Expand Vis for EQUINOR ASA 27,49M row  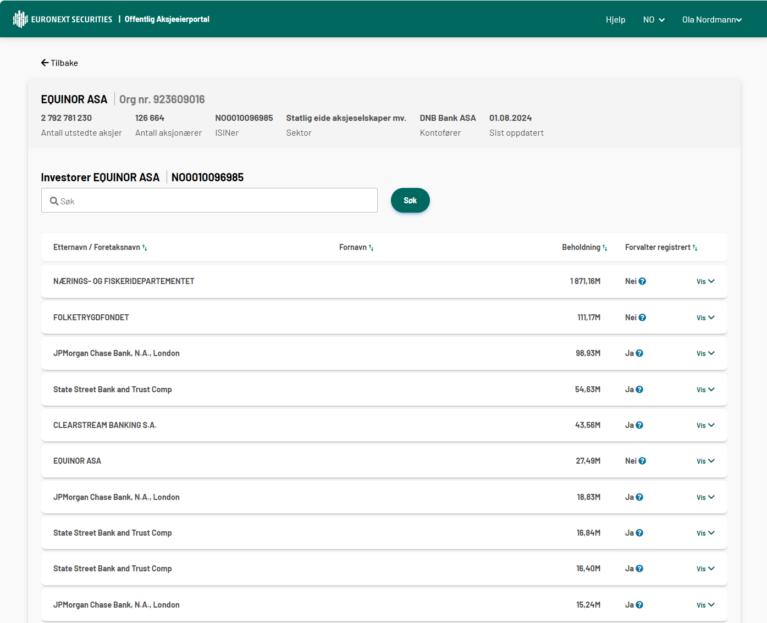pos(705,461)
